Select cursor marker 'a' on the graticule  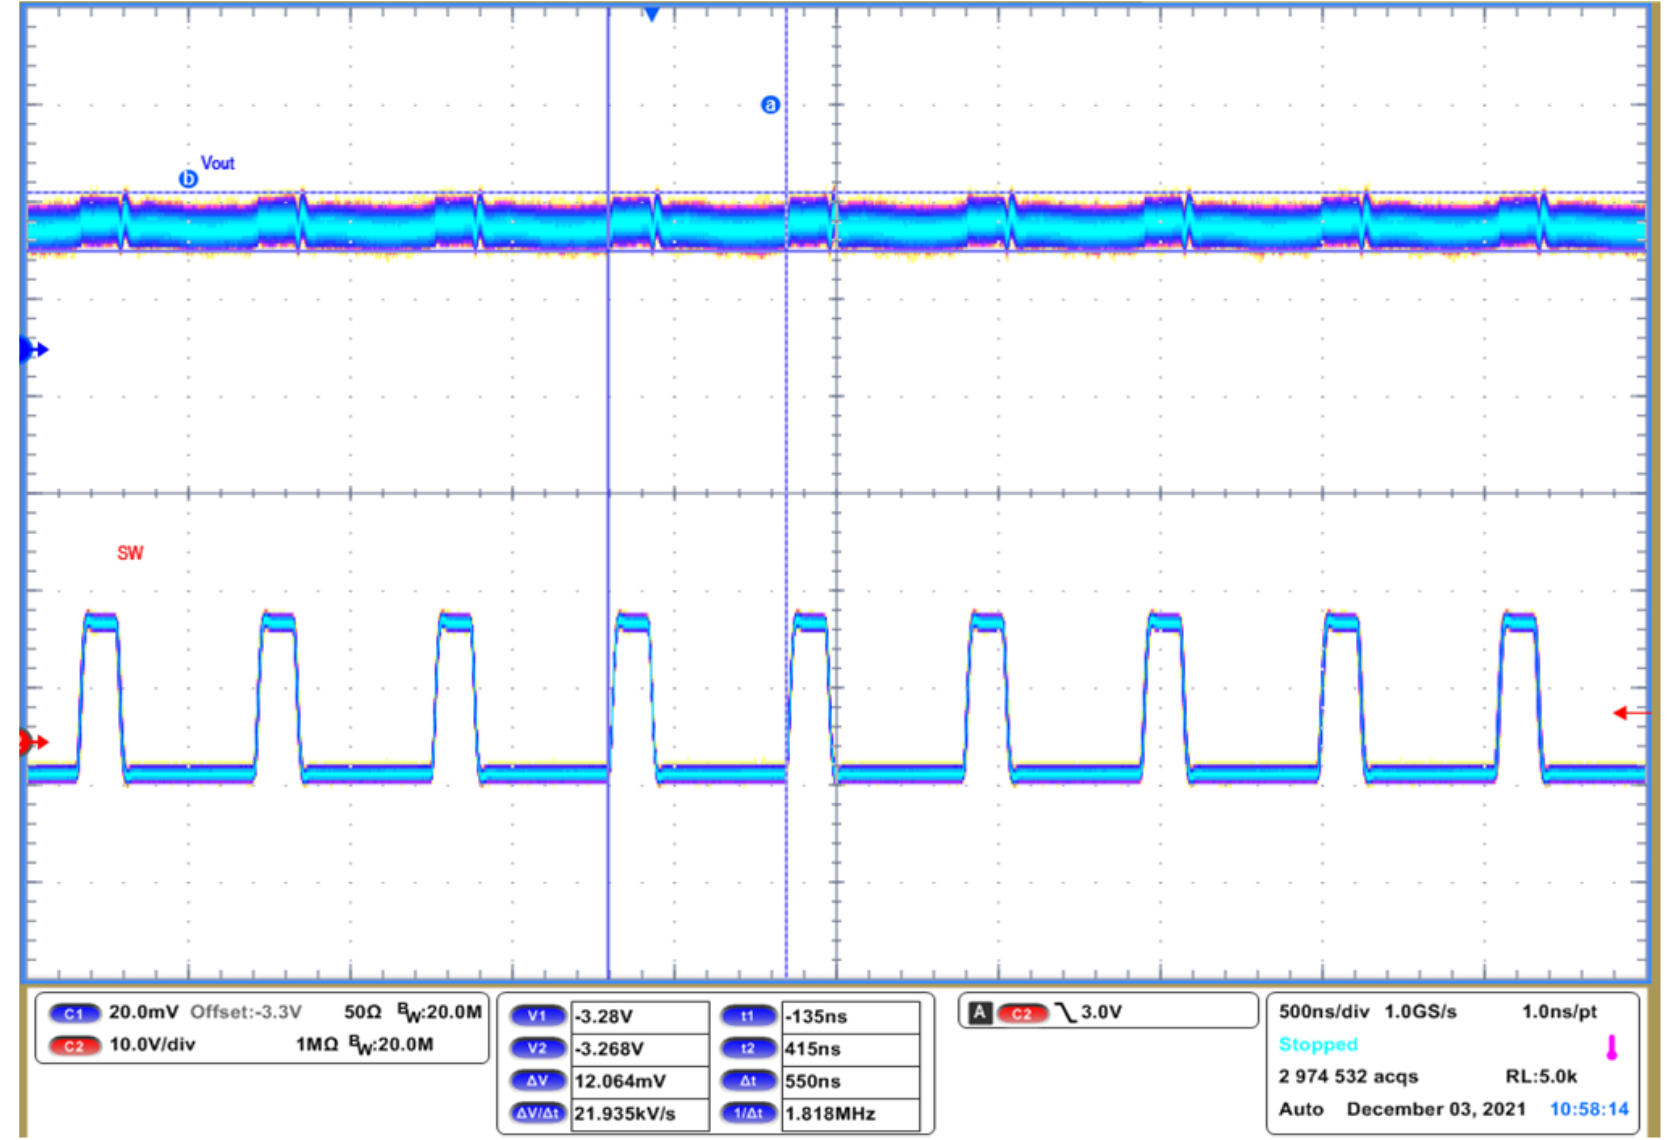[770, 105]
